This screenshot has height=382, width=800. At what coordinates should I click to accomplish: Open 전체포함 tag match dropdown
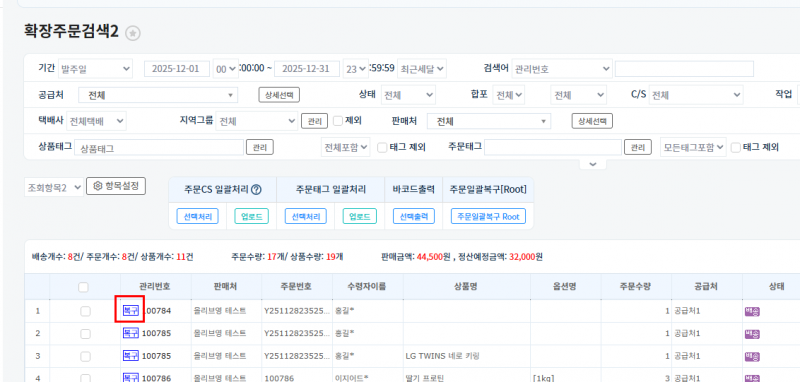click(x=346, y=147)
